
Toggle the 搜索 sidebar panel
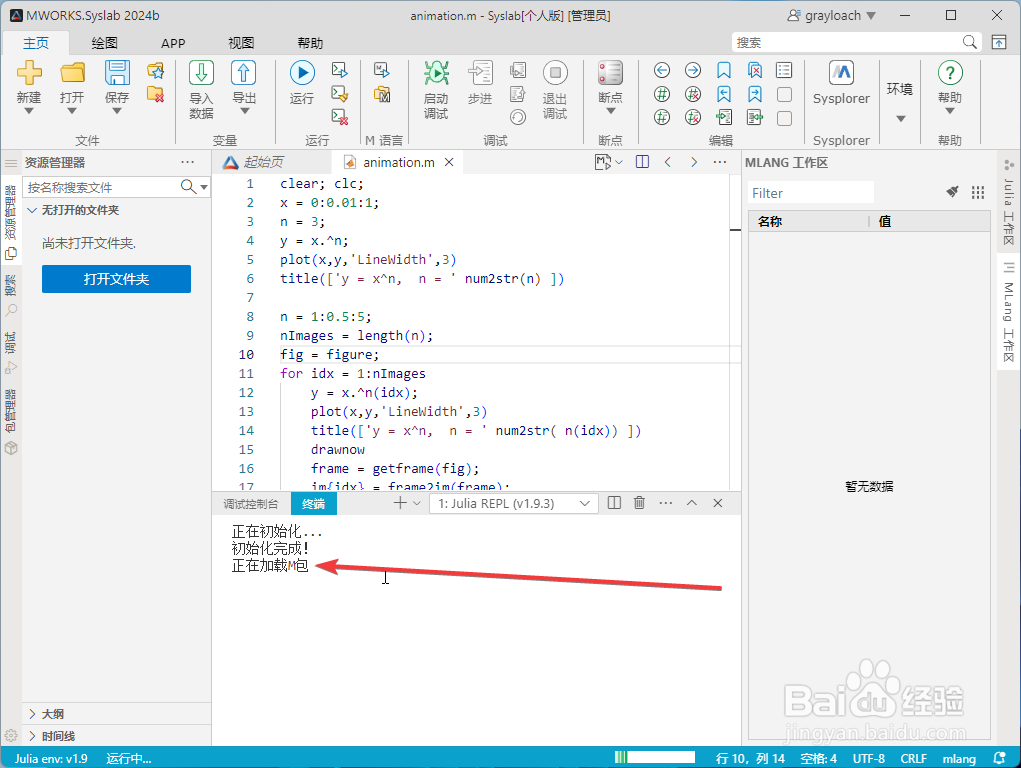click(x=11, y=295)
